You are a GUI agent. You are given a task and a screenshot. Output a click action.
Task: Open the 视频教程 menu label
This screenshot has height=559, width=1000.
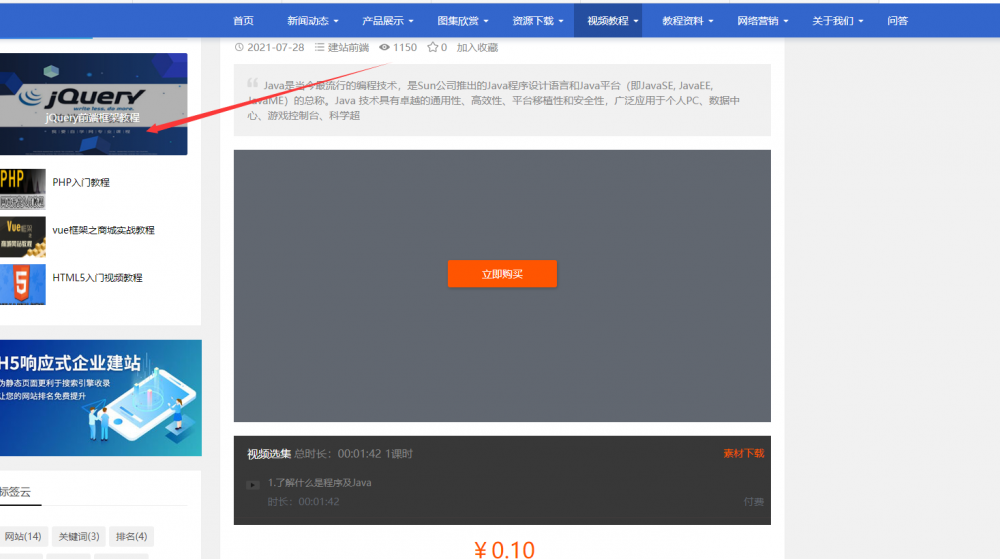(x=608, y=21)
